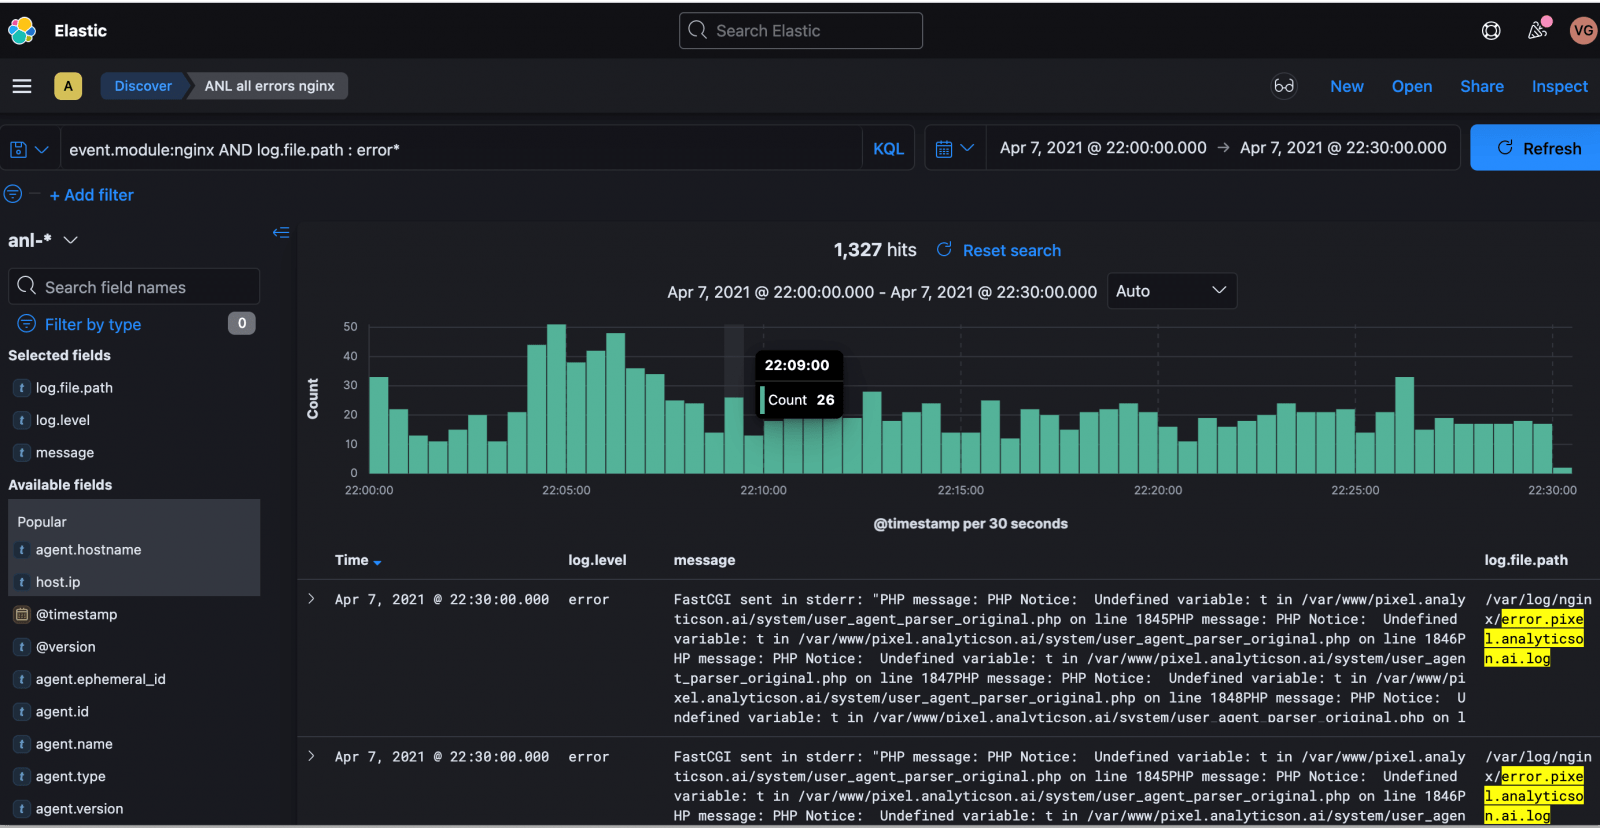This screenshot has width=1600, height=828.
Task: Click the message selected field
Action: point(65,453)
